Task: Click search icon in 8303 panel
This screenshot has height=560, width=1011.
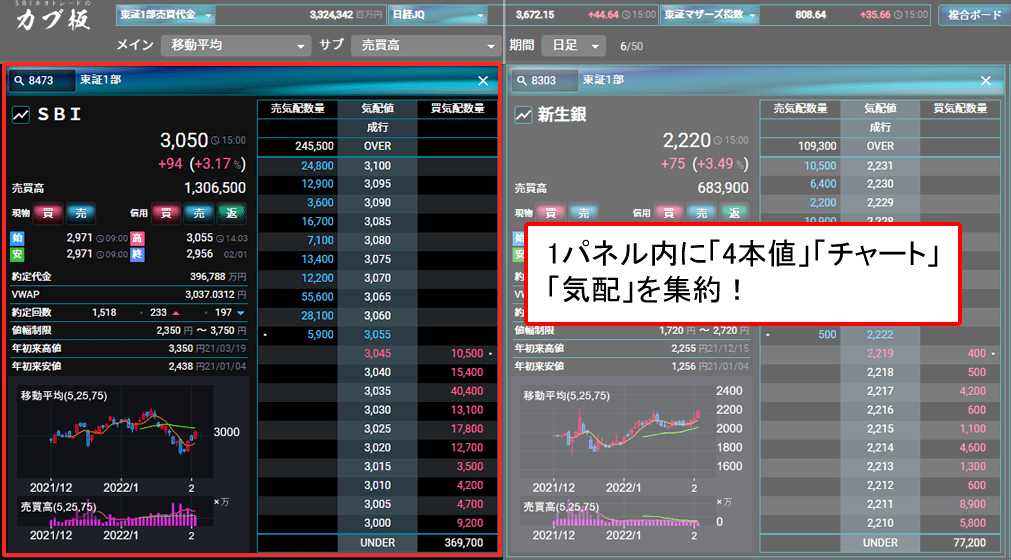Action: coord(522,81)
